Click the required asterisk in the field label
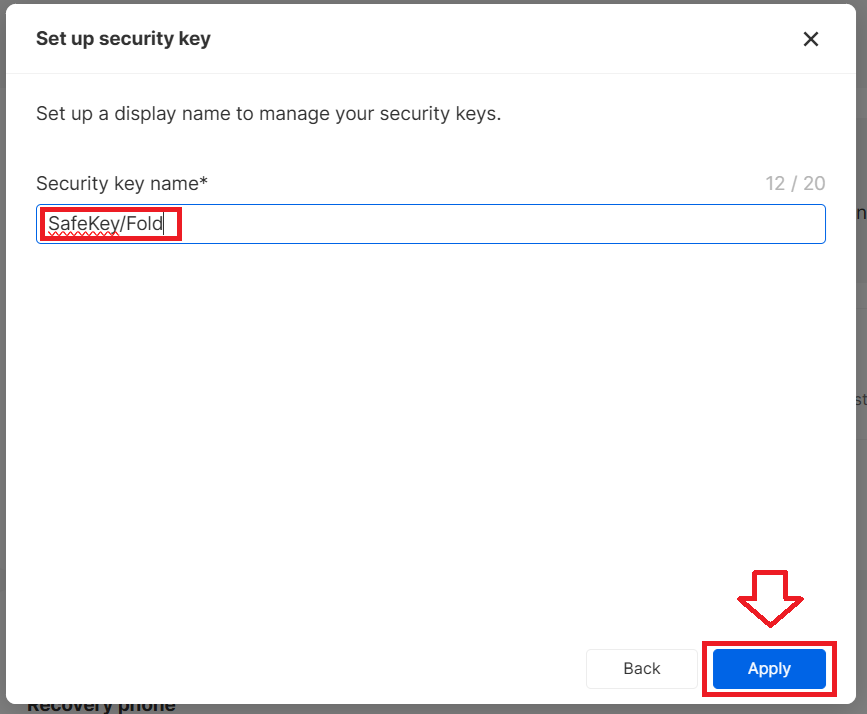Viewport: 867px width, 714px height. tap(204, 182)
